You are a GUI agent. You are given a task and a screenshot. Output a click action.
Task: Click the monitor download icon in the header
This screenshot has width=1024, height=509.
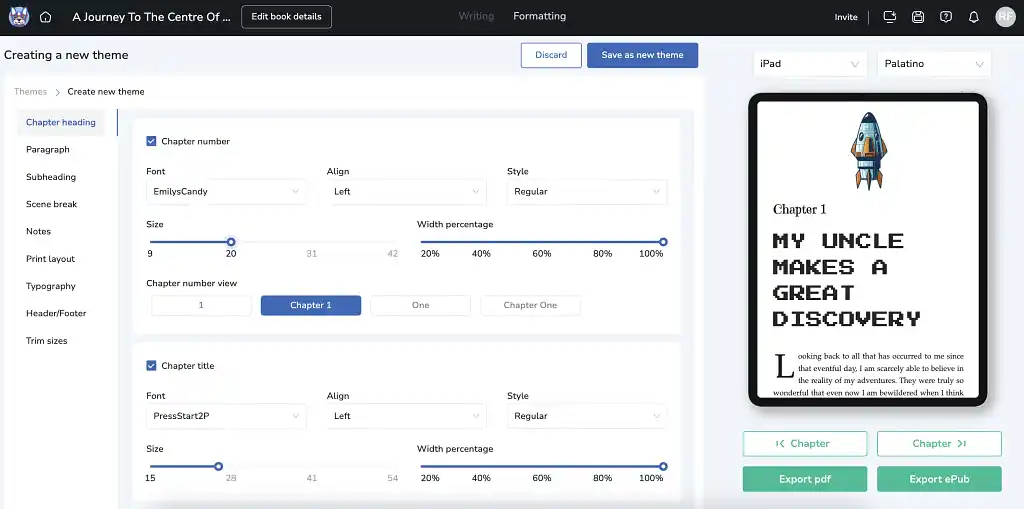coord(890,17)
